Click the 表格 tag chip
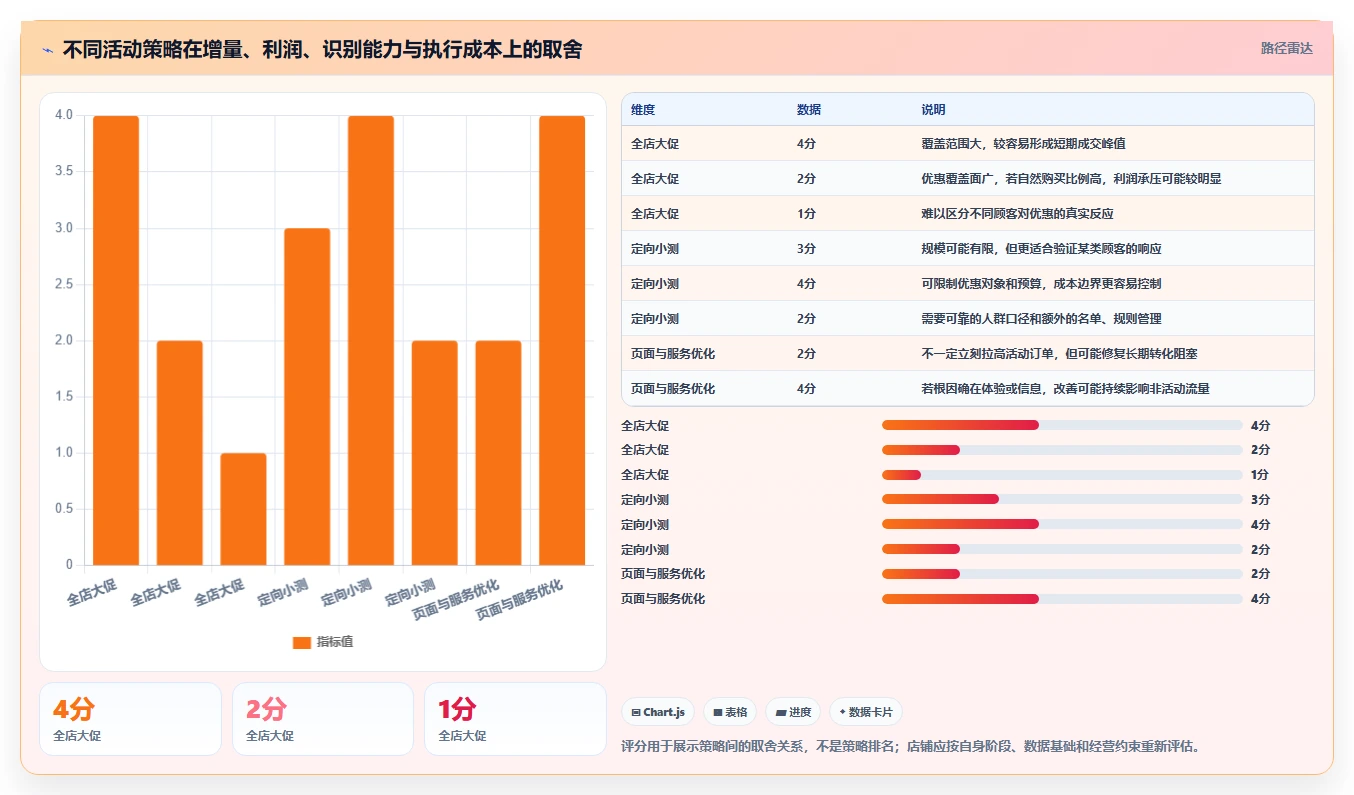 (730, 712)
